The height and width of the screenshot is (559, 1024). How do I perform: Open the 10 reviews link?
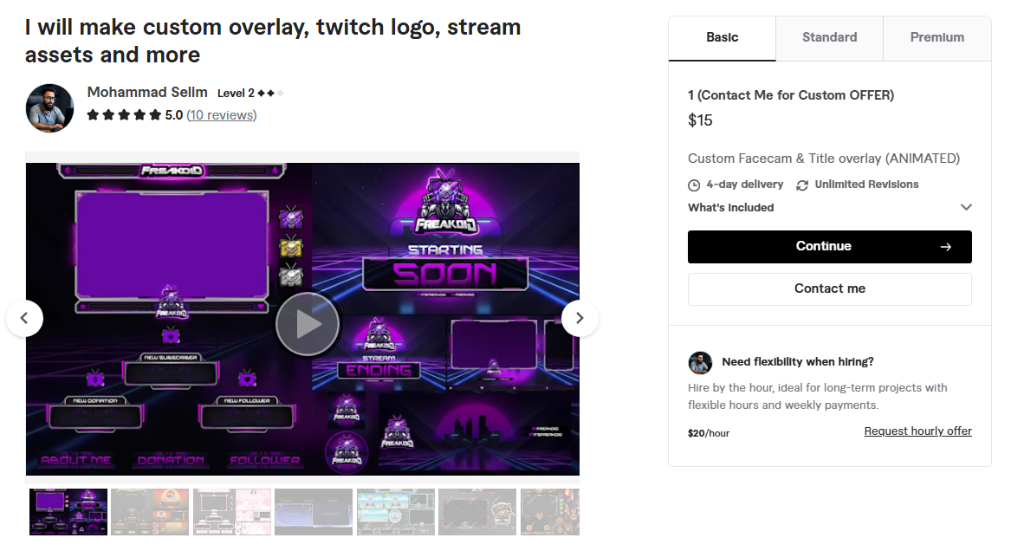tap(221, 115)
